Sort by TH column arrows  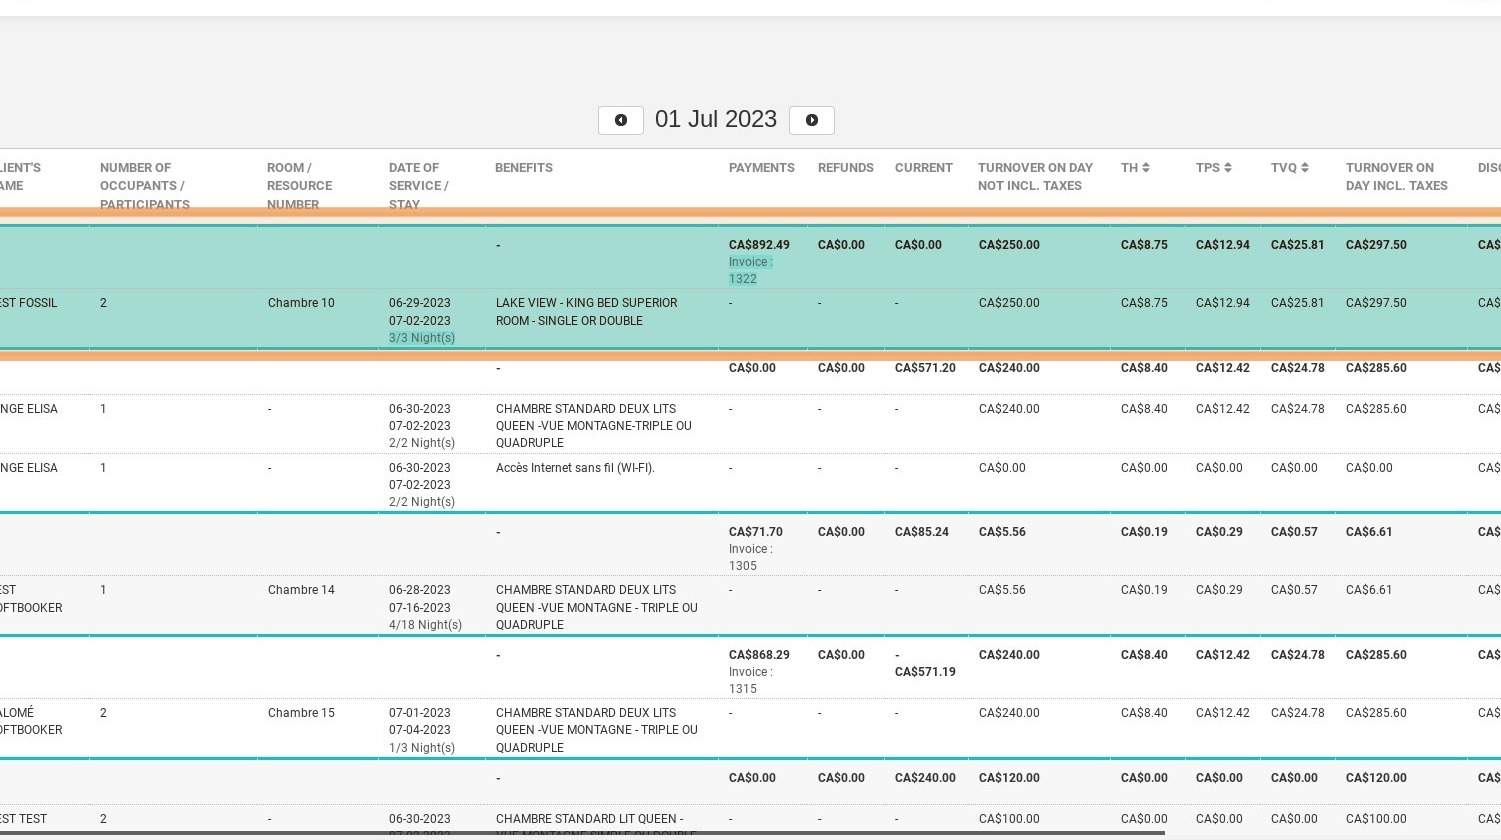(x=1146, y=168)
